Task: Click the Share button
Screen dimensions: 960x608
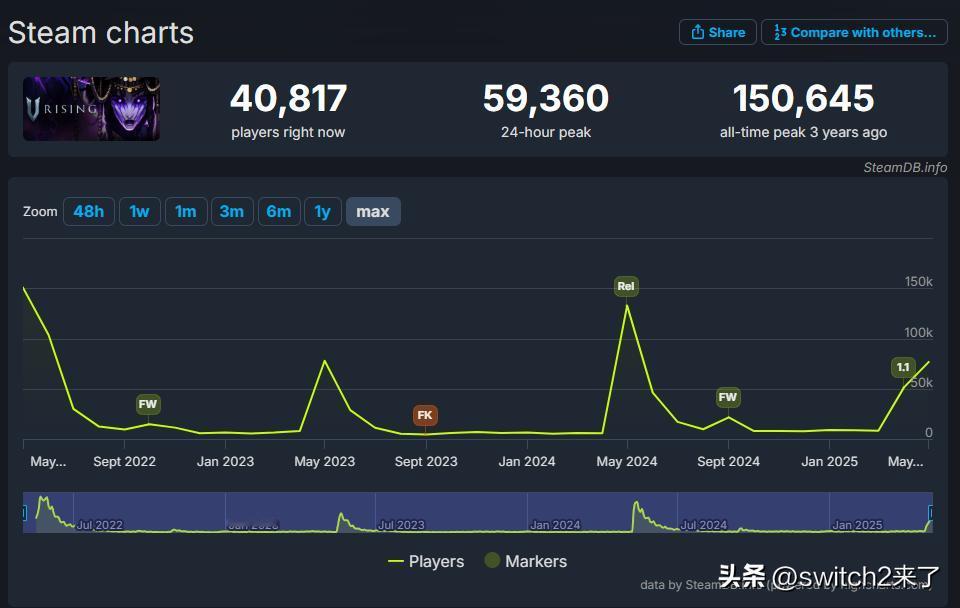Action: pyautogui.click(x=718, y=32)
